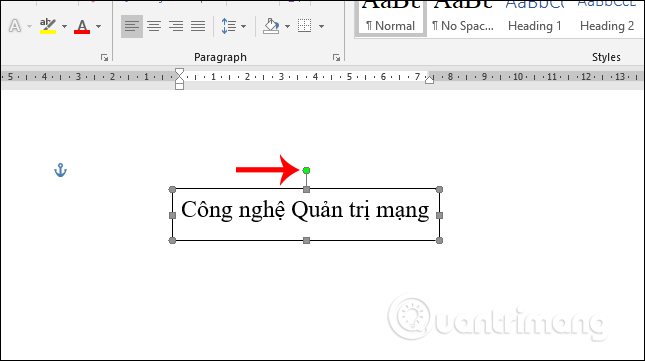Click the object anchor icon
The height and width of the screenshot is (361, 645).
point(60,170)
